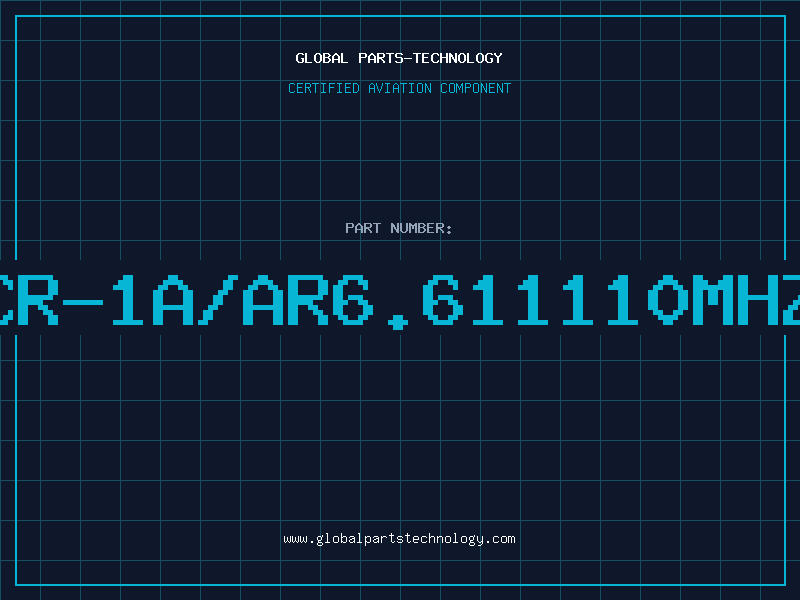Click the GLOBAL PARTS-TECHNOLOGY heading
Image resolution: width=800 pixels, height=600 pixels.
(x=399, y=58)
